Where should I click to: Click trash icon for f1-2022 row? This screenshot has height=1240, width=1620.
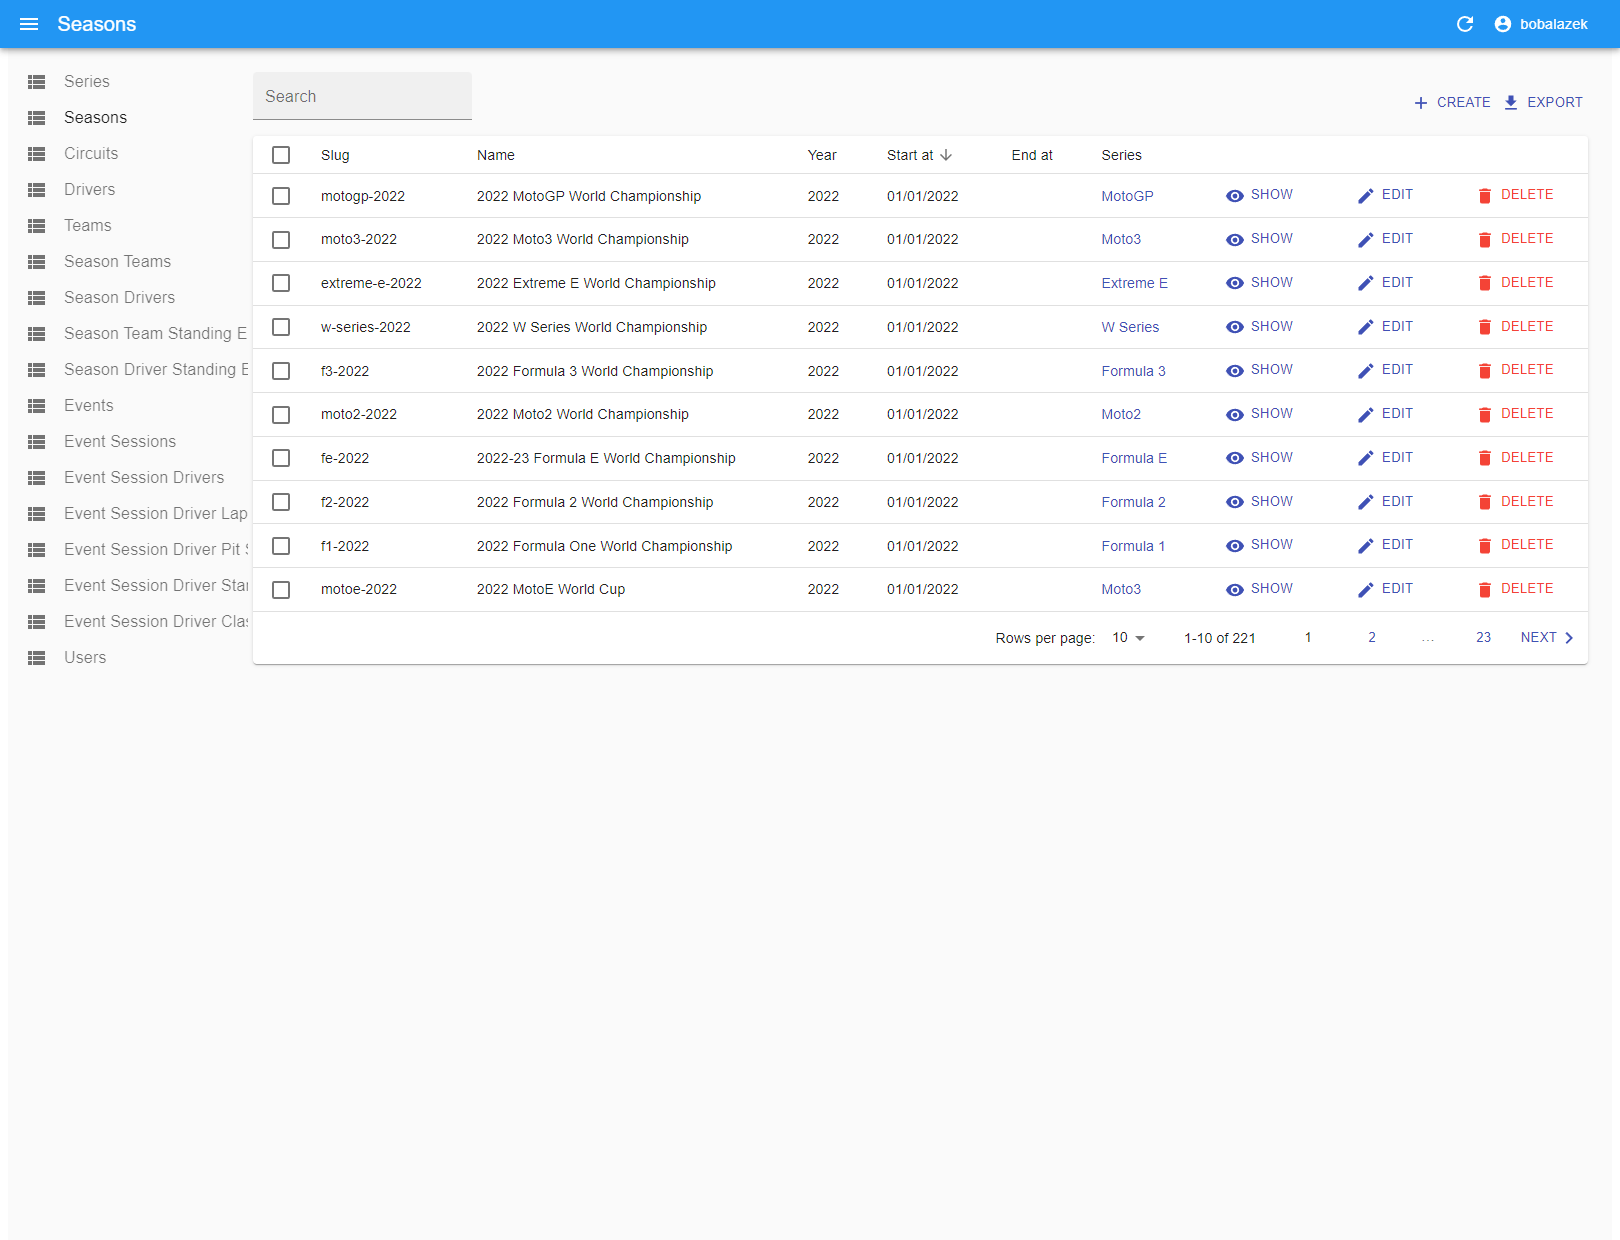[1485, 546]
